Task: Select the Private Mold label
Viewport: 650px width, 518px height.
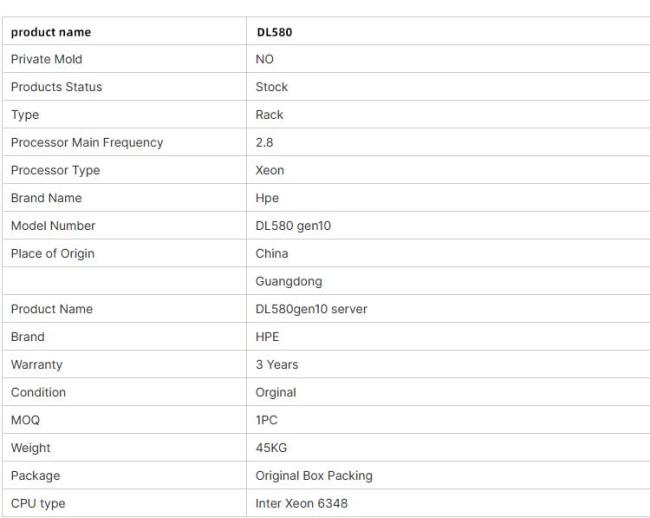Action: (x=46, y=59)
